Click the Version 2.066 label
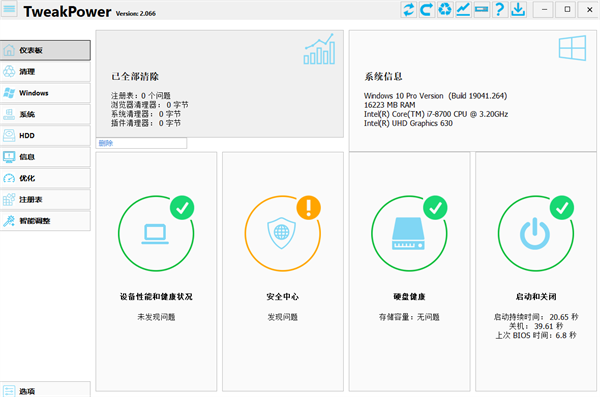Screen dimensions: 600x397 coord(136,13)
